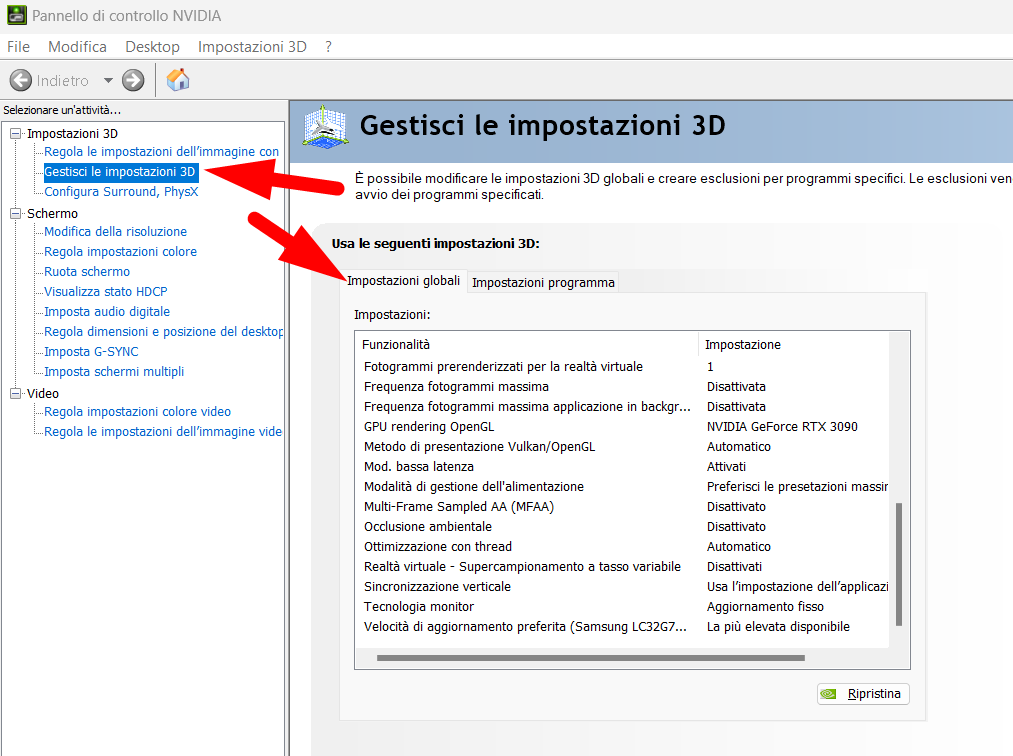Open Regola impostazioni colore video link

[137, 412]
